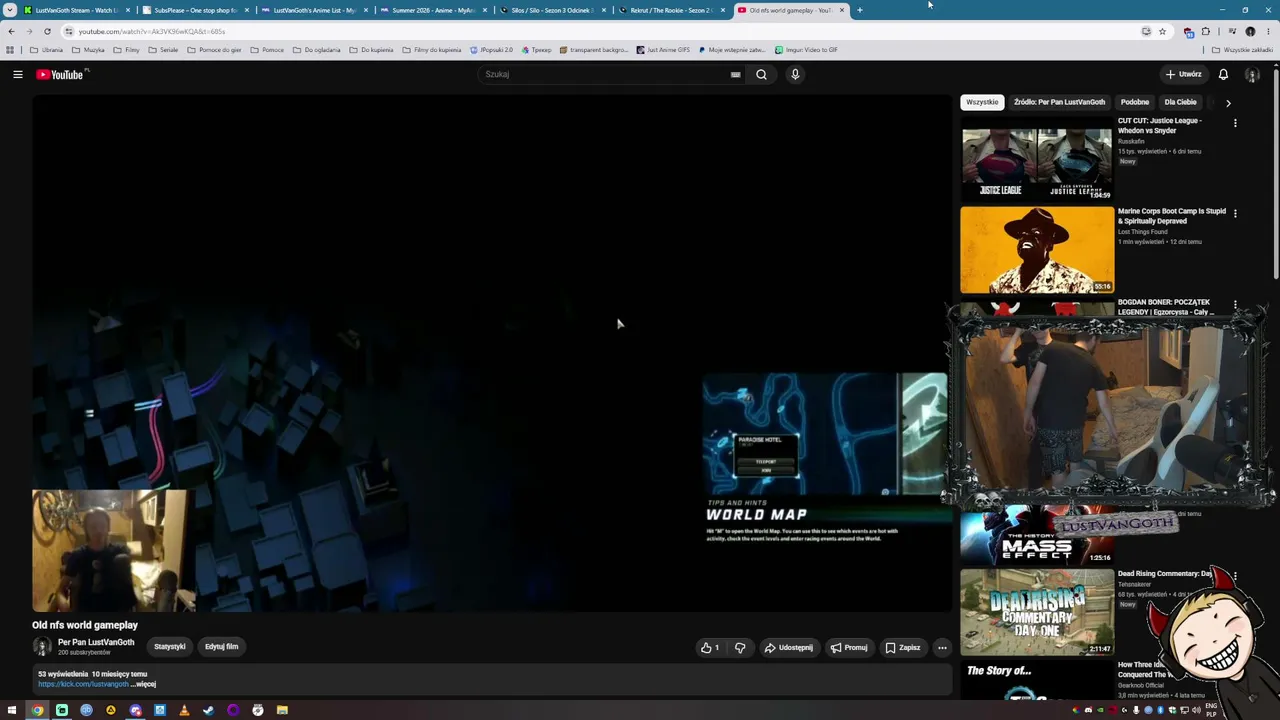Close the Old nfs world gameplay tab
The width and height of the screenshot is (1280, 720).
tap(842, 10)
